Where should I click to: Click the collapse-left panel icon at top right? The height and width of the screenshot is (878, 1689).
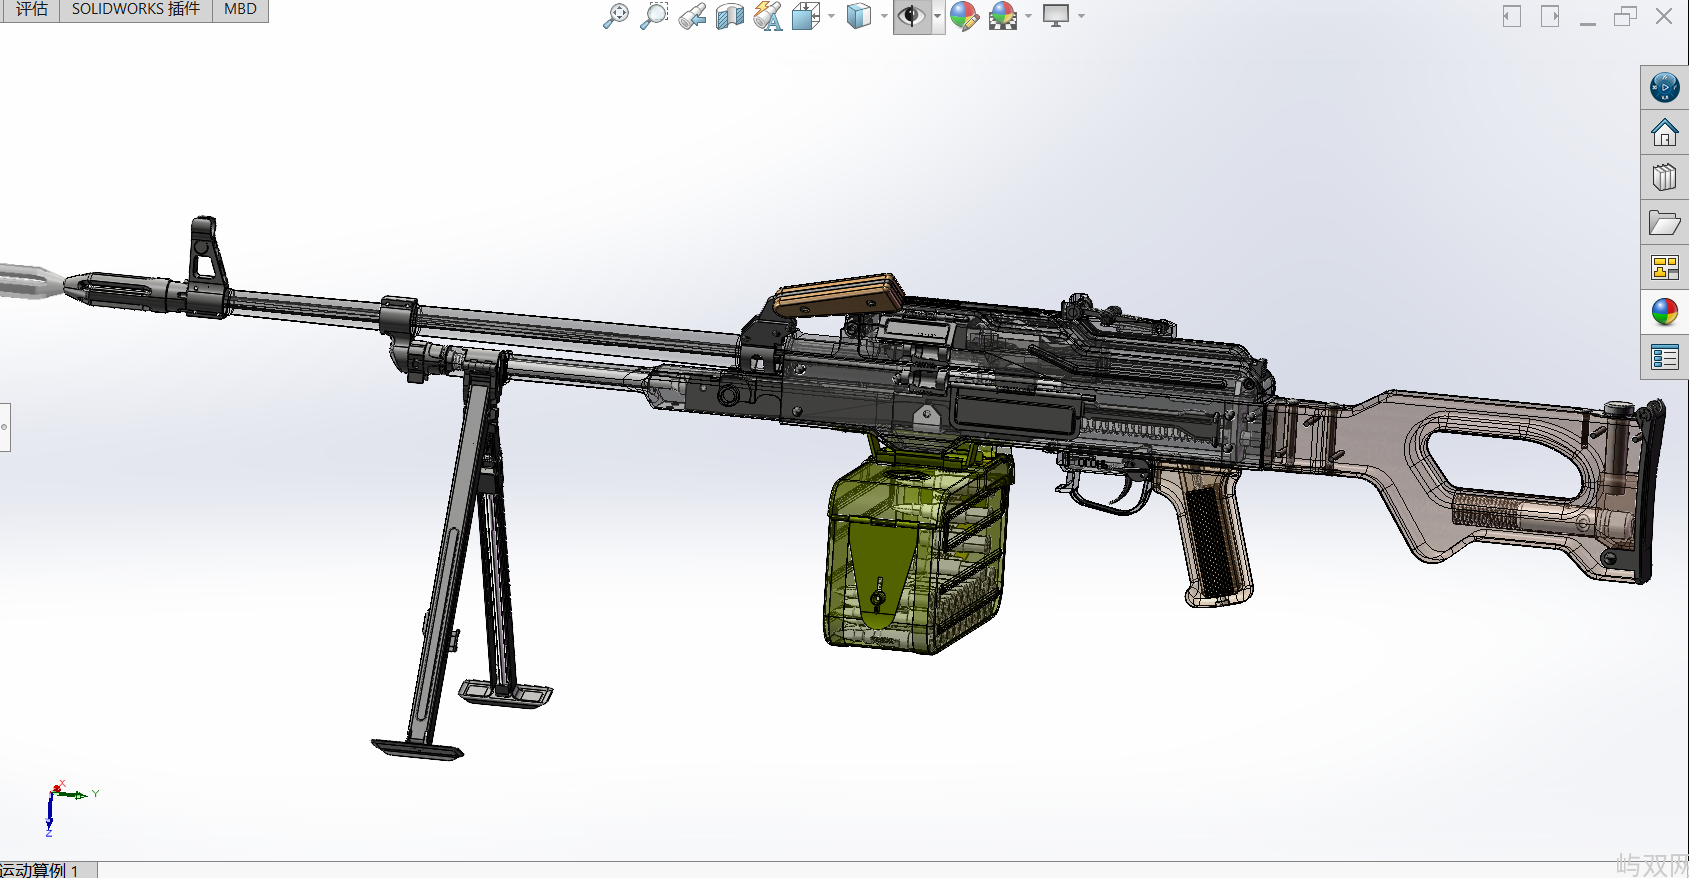pos(1512,16)
